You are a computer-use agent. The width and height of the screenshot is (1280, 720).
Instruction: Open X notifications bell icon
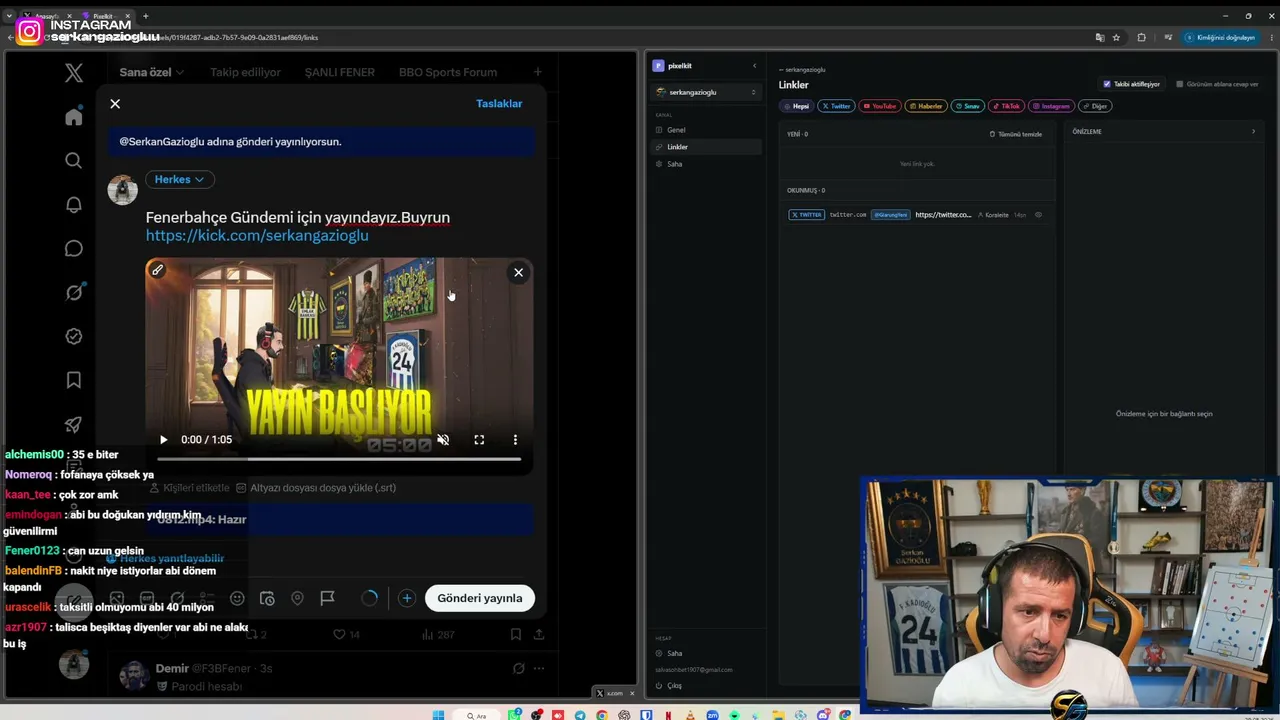[74, 204]
